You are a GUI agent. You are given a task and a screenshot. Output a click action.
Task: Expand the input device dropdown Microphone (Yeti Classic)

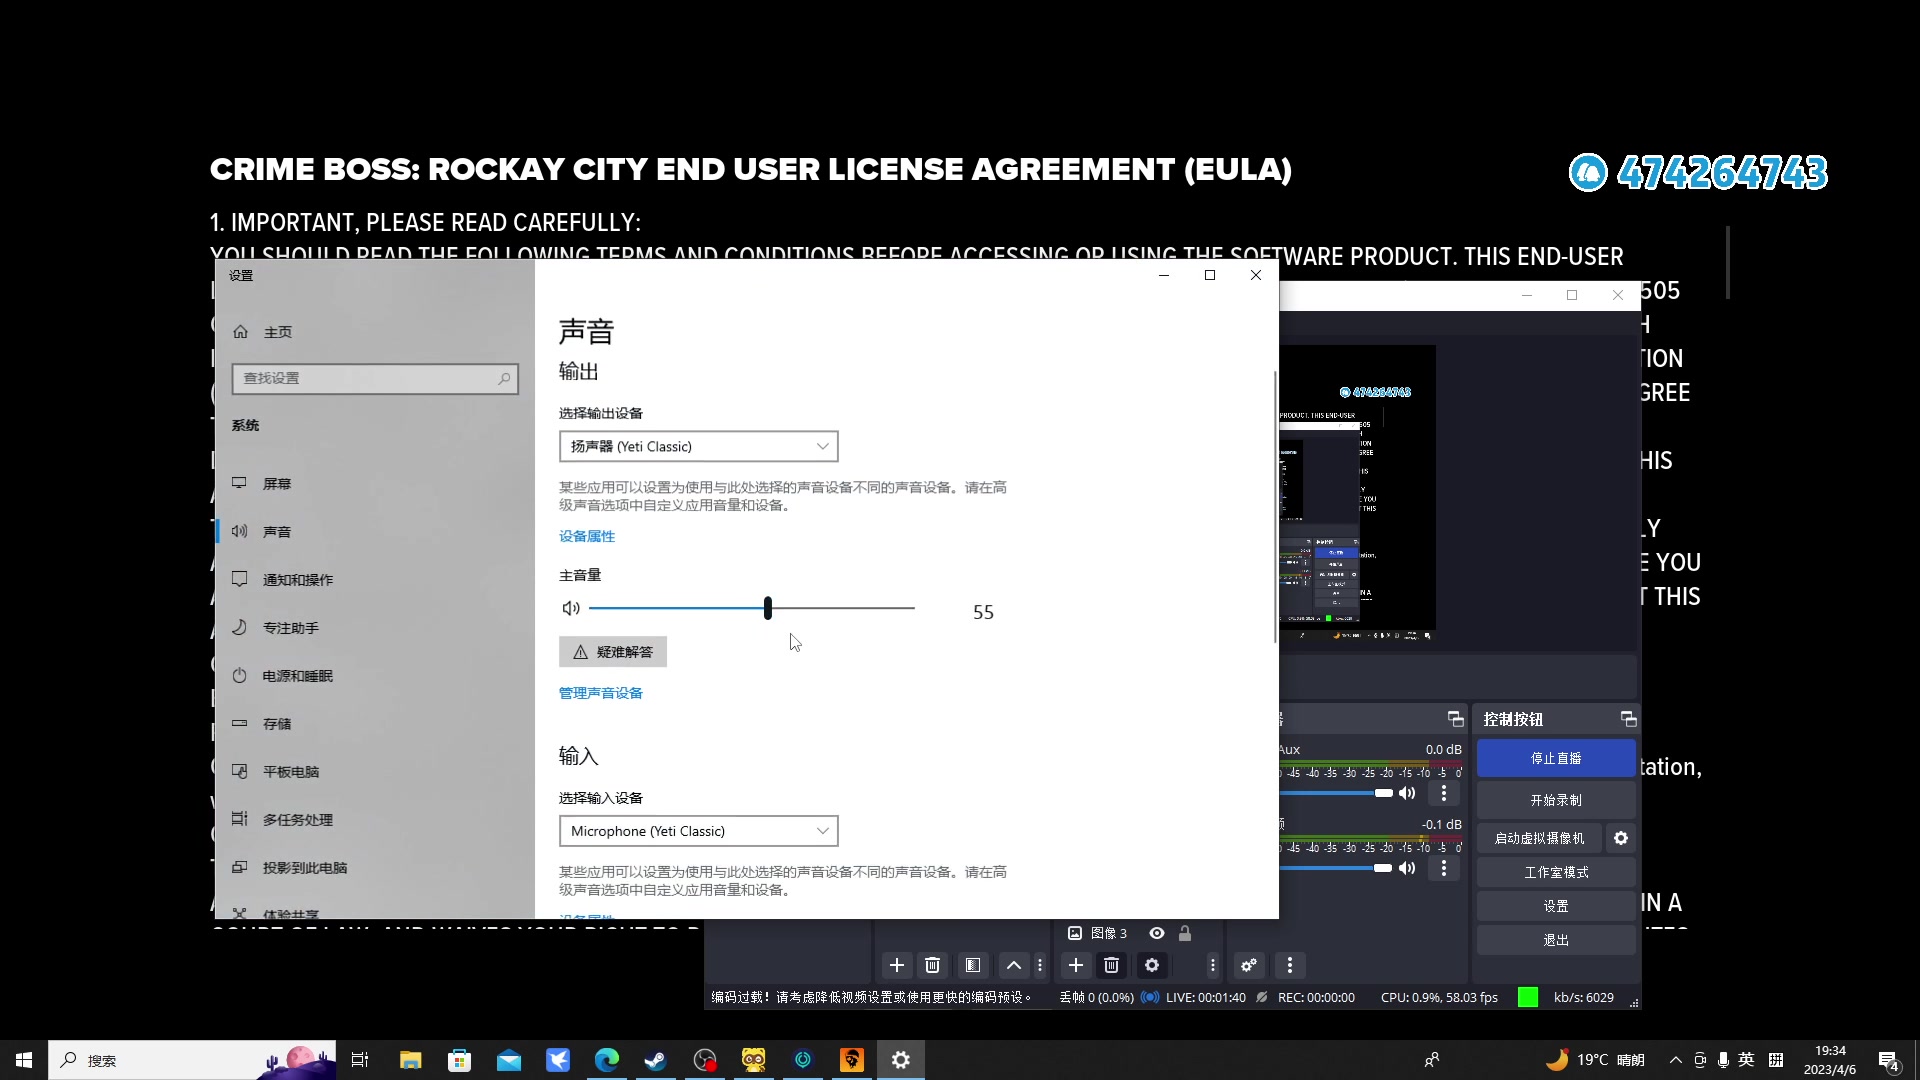coord(699,831)
